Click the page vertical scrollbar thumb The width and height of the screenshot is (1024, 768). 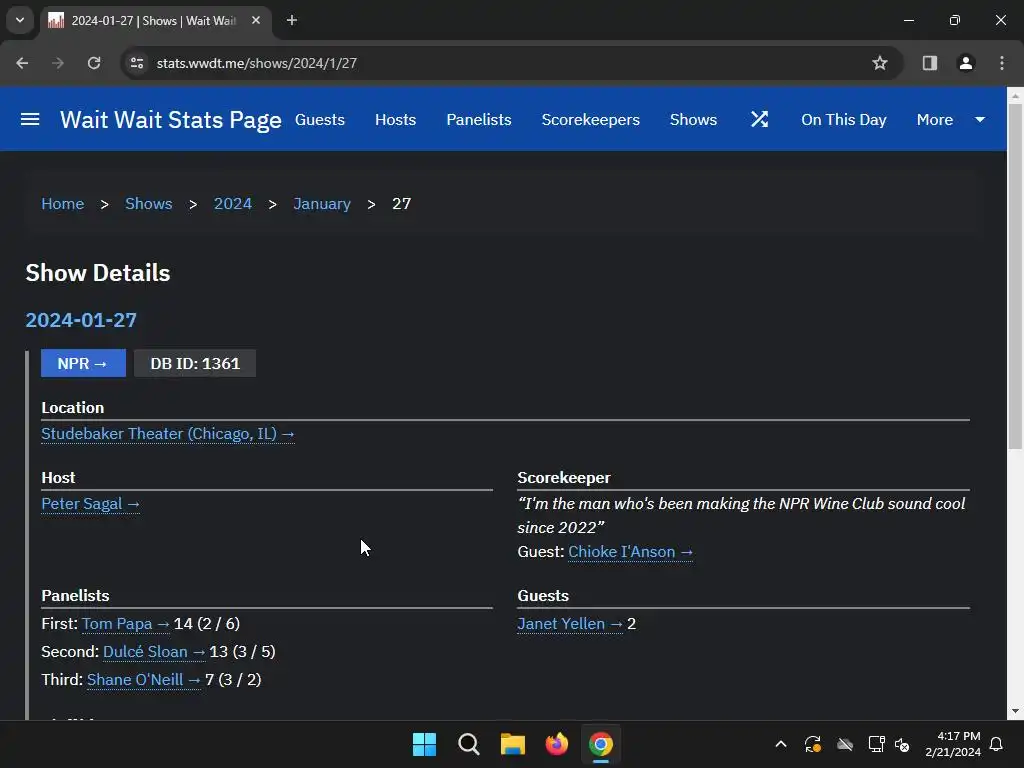point(1016,276)
